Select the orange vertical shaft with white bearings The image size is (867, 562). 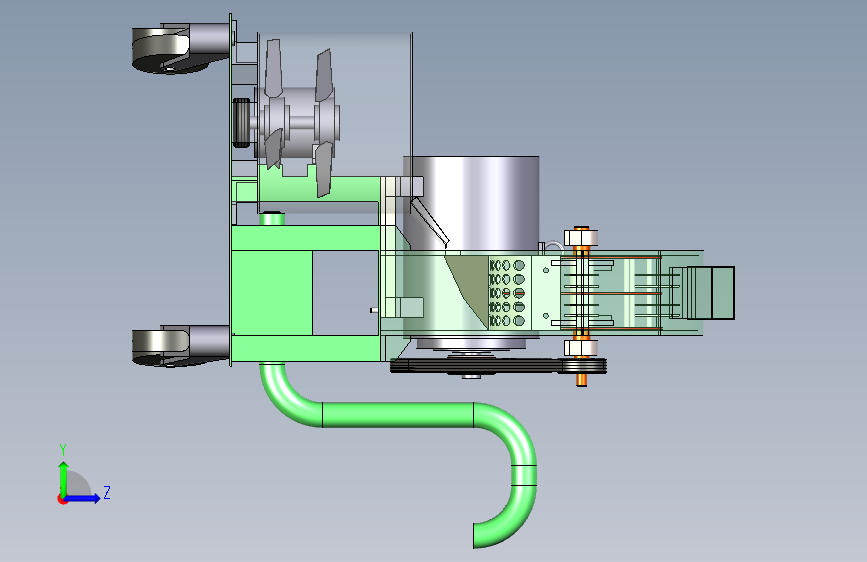(581, 305)
